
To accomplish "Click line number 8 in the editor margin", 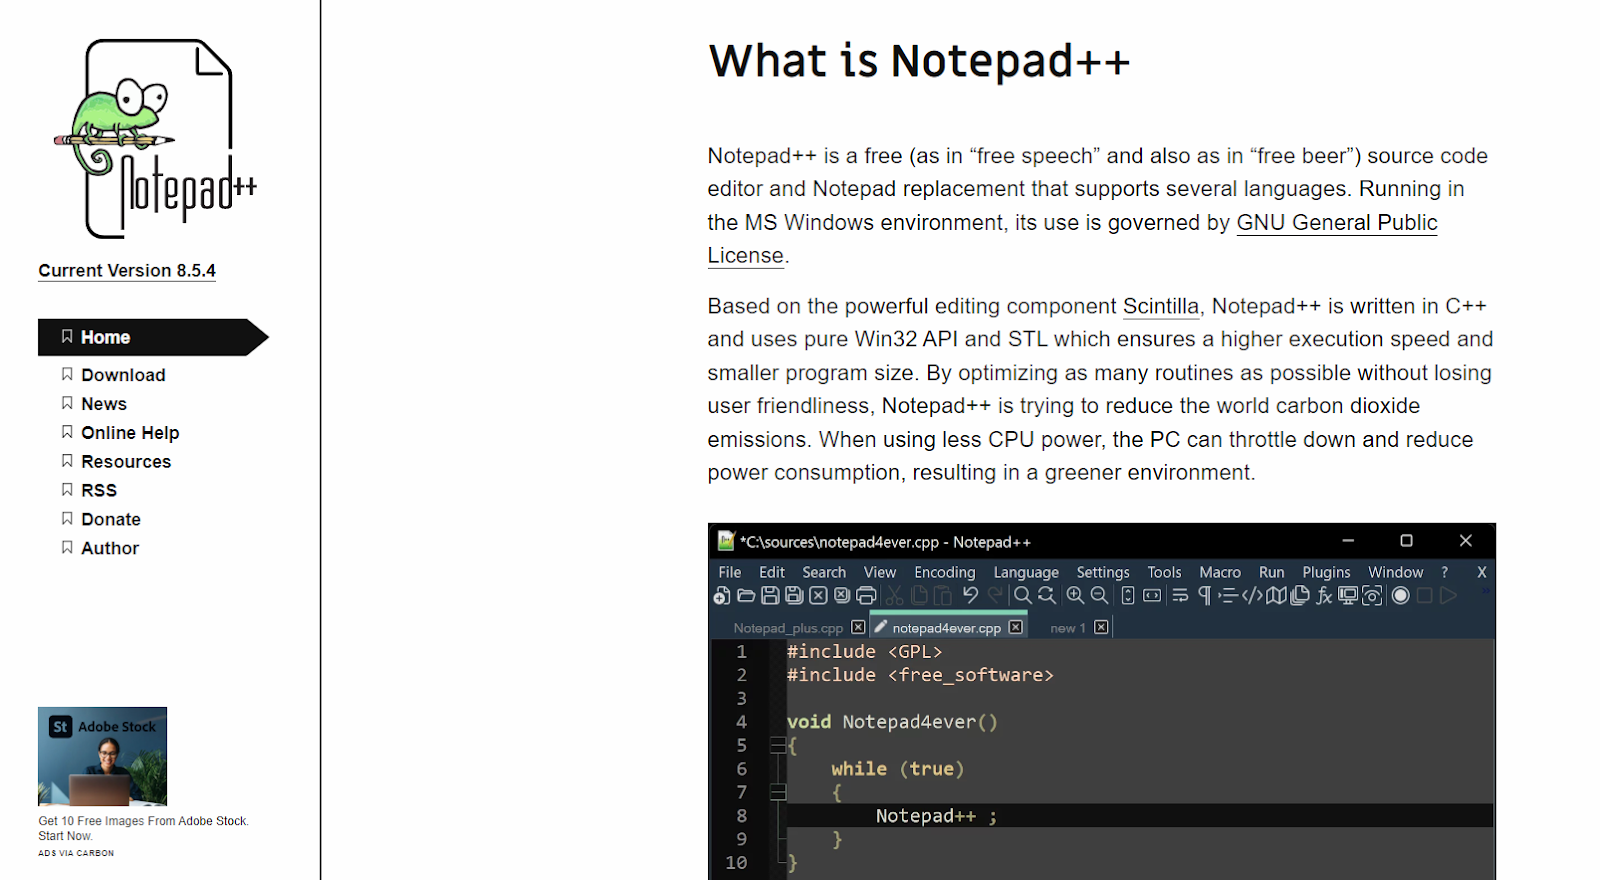I will click(x=742, y=816).
